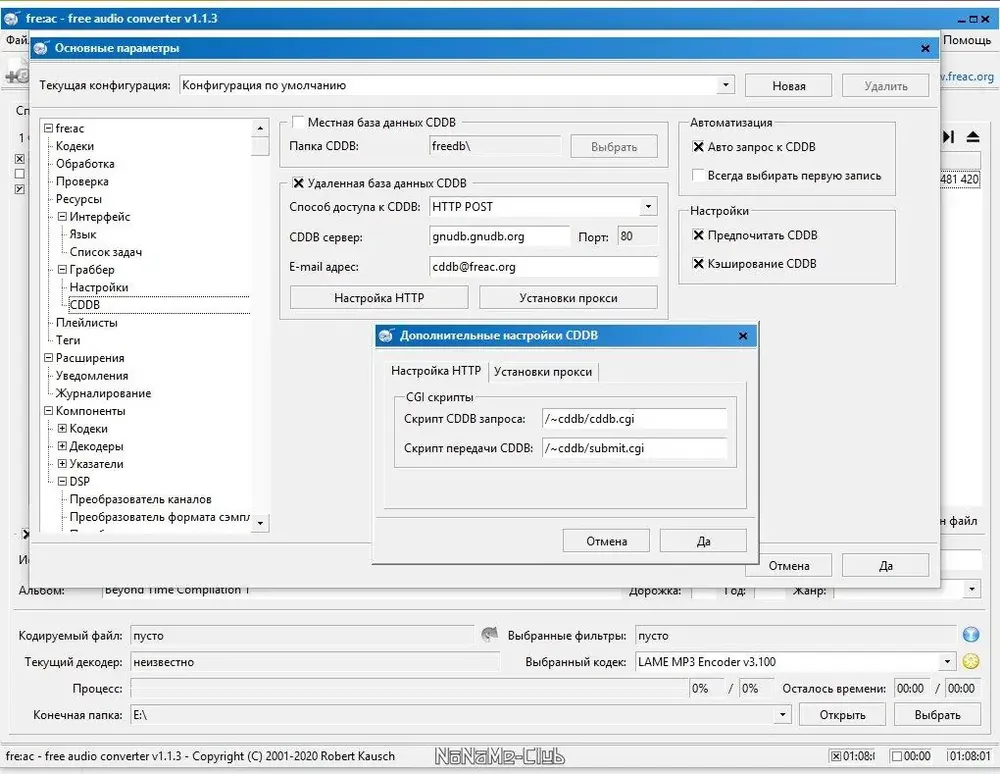Click the eject disc icon
This screenshot has width=1000, height=774.
973,137
